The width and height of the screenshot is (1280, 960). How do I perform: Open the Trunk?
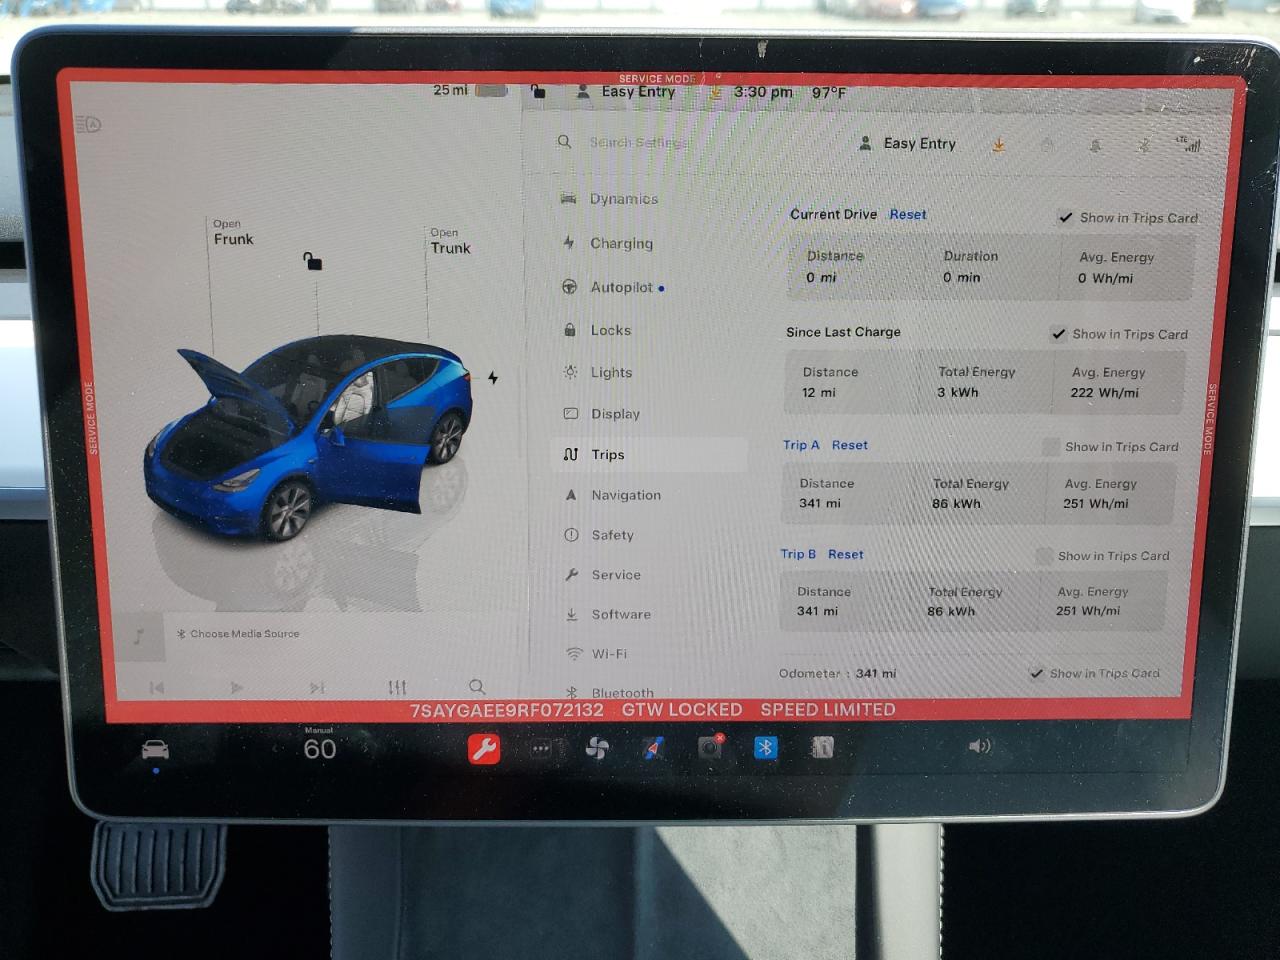click(450, 242)
